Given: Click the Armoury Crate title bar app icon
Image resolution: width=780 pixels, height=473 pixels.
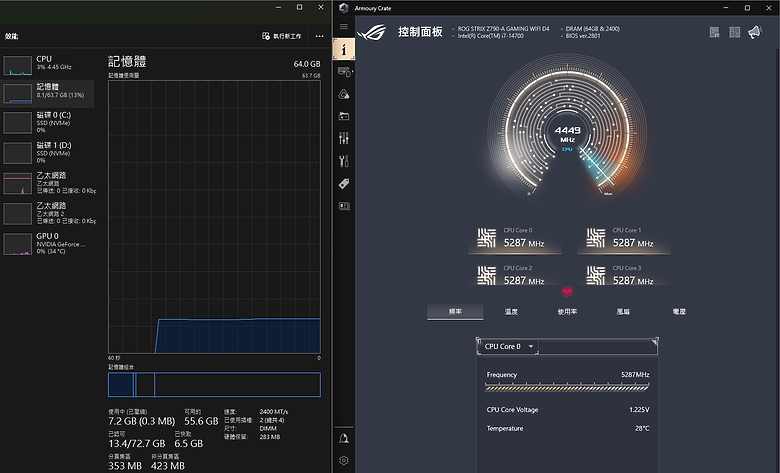Looking at the screenshot, I should coord(344,8).
